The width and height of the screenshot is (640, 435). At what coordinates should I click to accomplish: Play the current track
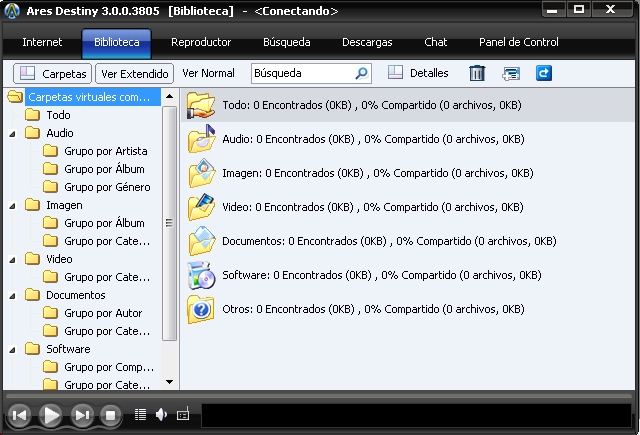coord(51,415)
